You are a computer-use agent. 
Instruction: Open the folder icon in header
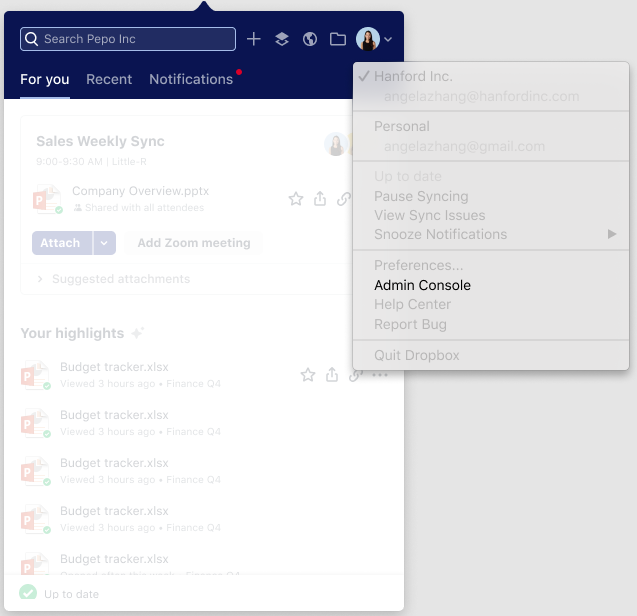click(338, 39)
